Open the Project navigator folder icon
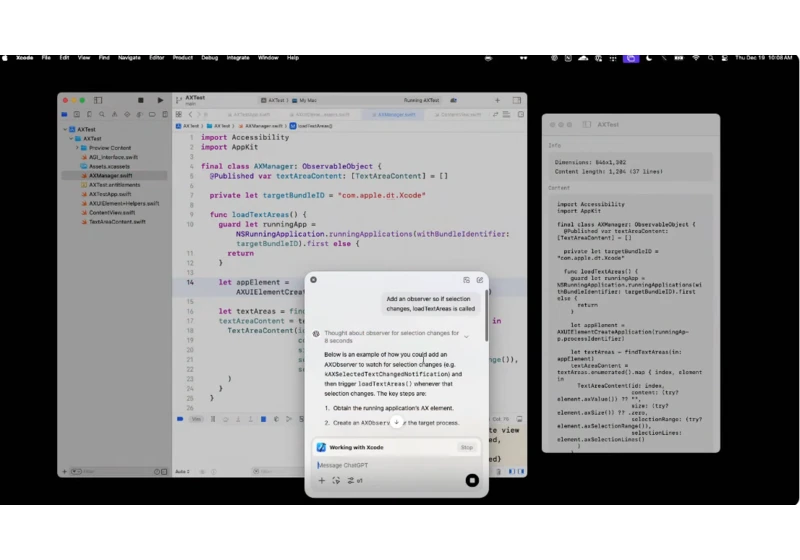The image size is (800, 560). pyautogui.click(x=64, y=114)
